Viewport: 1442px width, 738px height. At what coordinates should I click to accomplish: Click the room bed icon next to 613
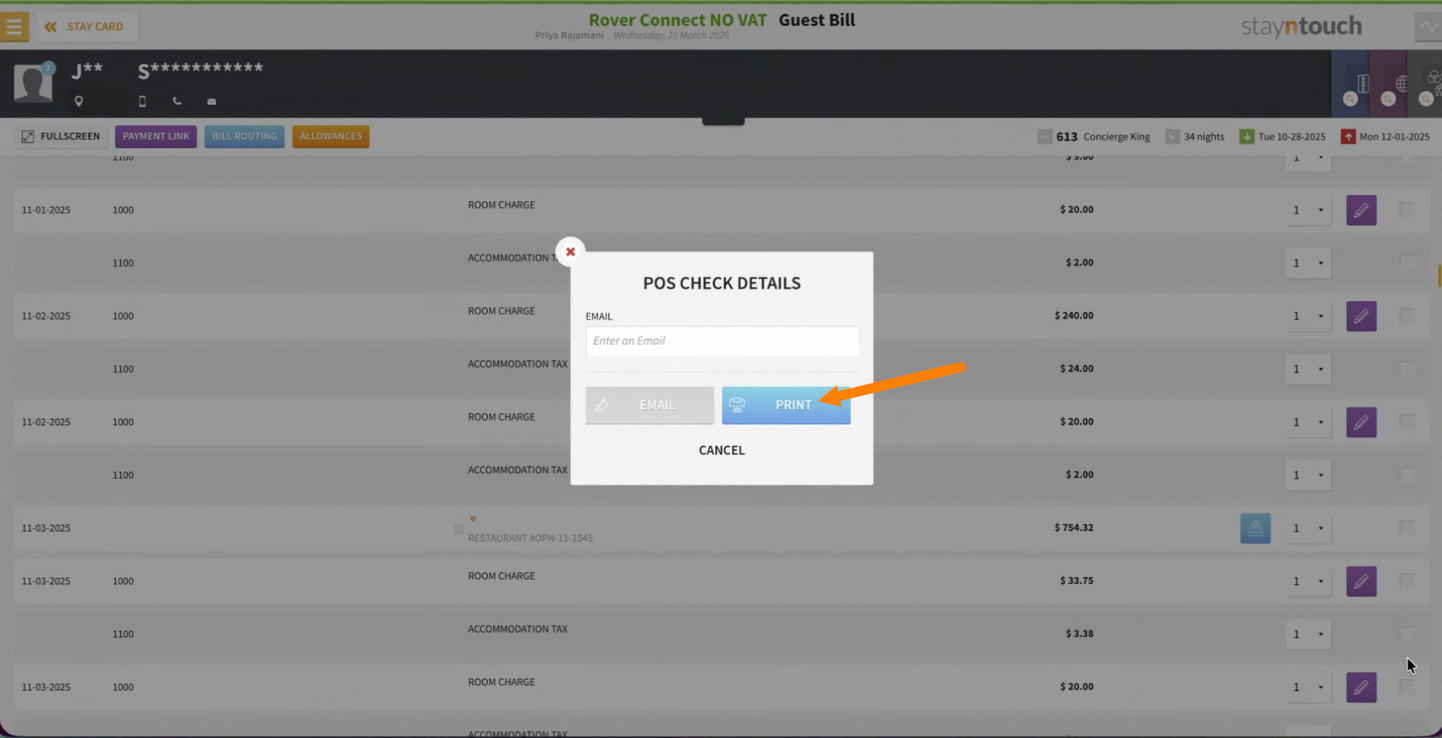click(1045, 137)
